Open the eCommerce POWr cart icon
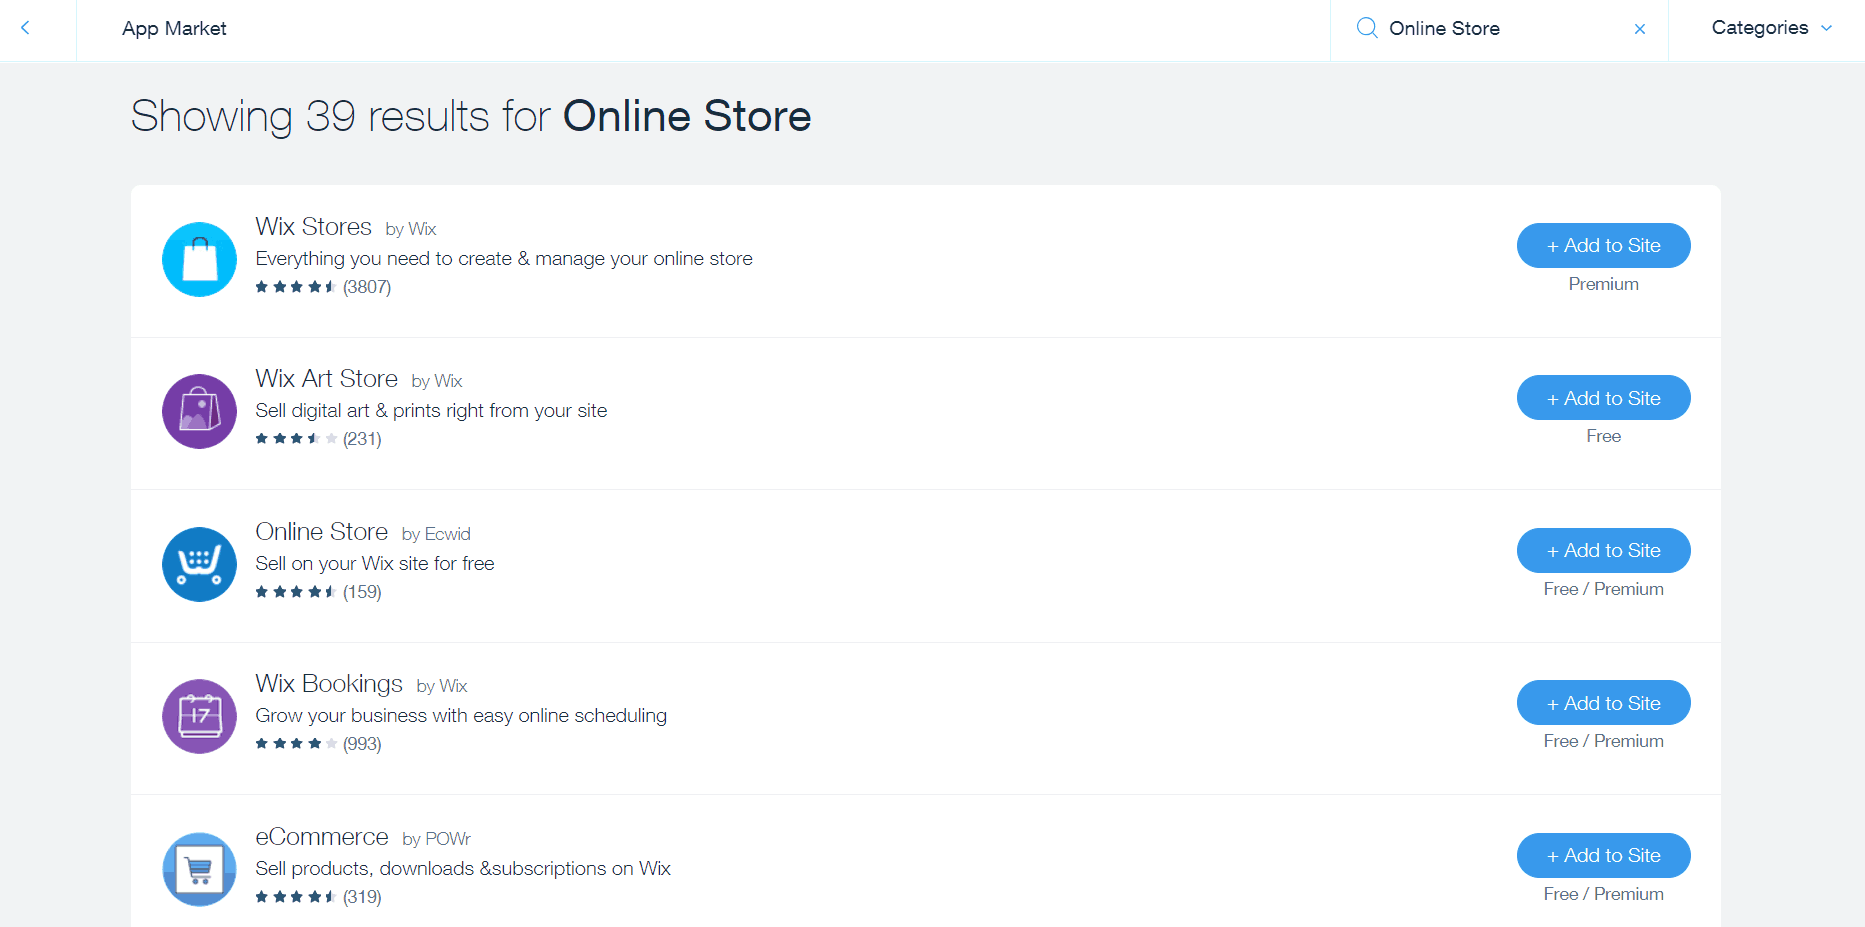1865x927 pixels. (199, 869)
